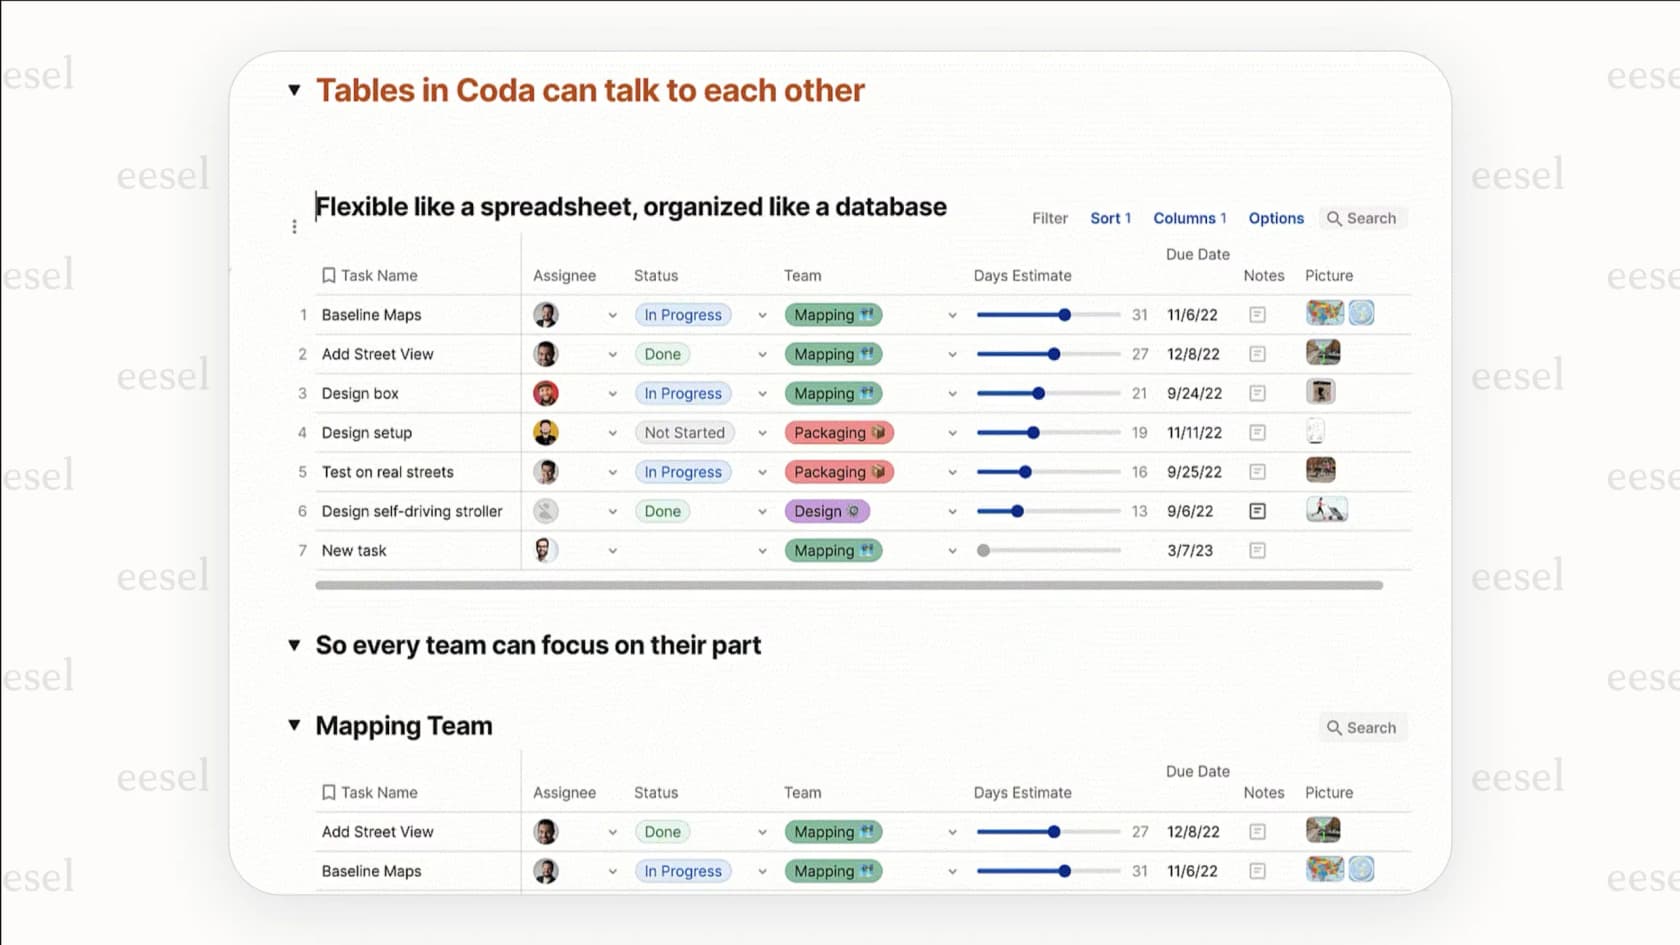Open the team dropdown for Design setup
The height and width of the screenshot is (945, 1680).
(952, 433)
